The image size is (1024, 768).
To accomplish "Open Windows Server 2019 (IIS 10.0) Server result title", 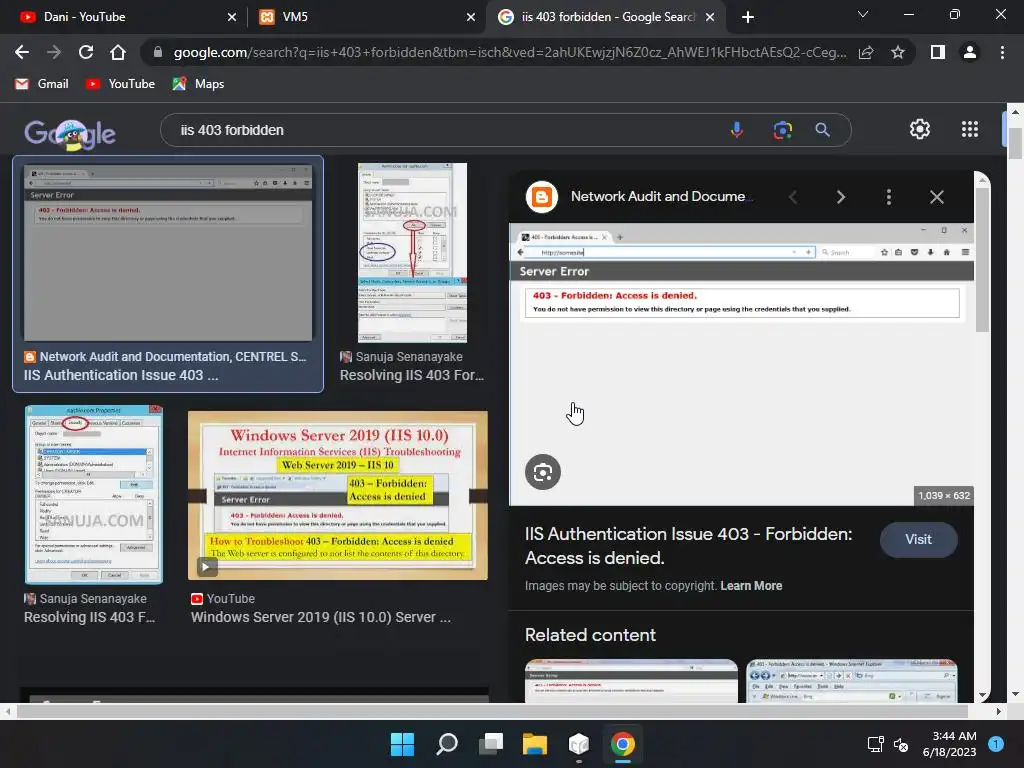I will 321,617.
